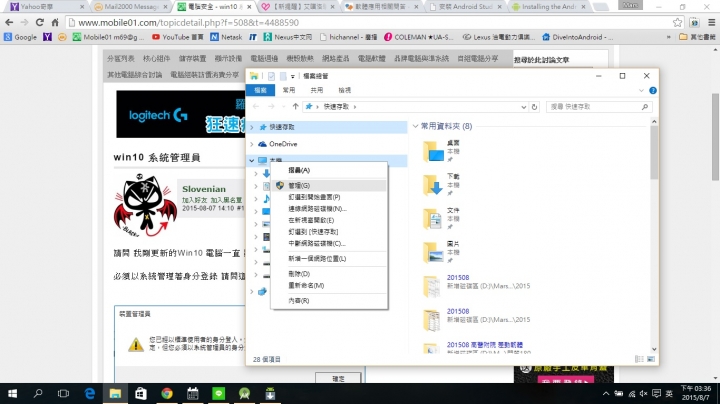Open the address bar history dropdown in Explorer

pyautogui.click(x=523, y=107)
